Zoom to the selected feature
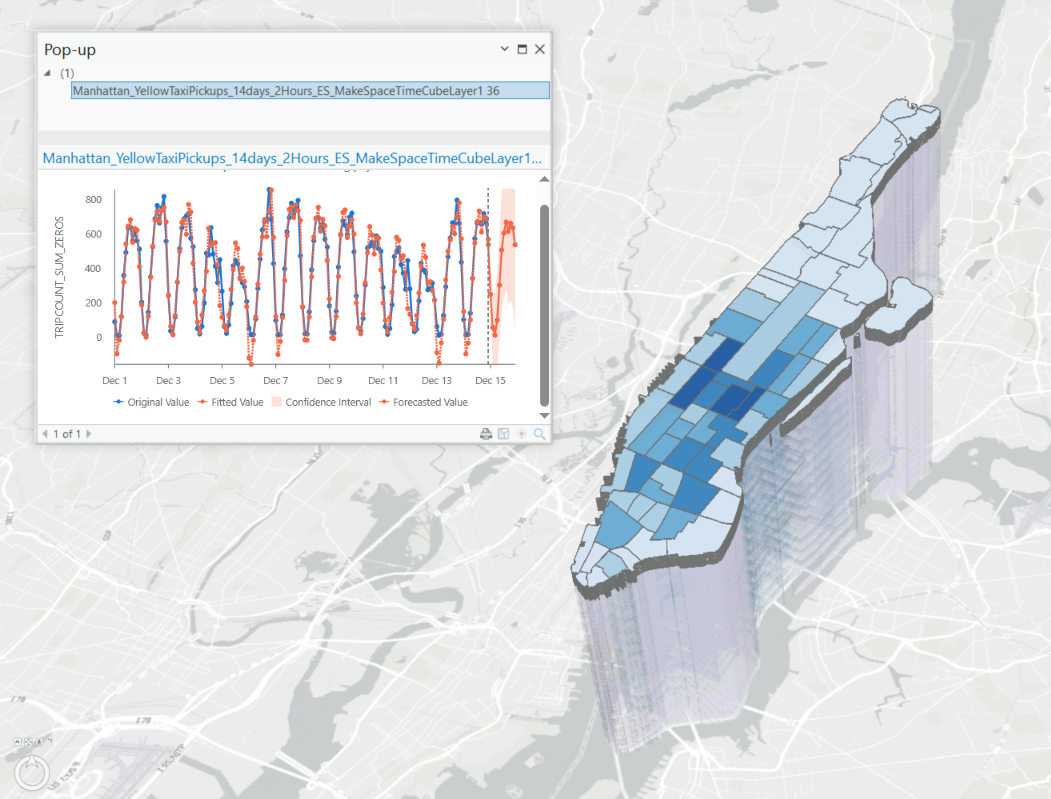 click(x=539, y=433)
